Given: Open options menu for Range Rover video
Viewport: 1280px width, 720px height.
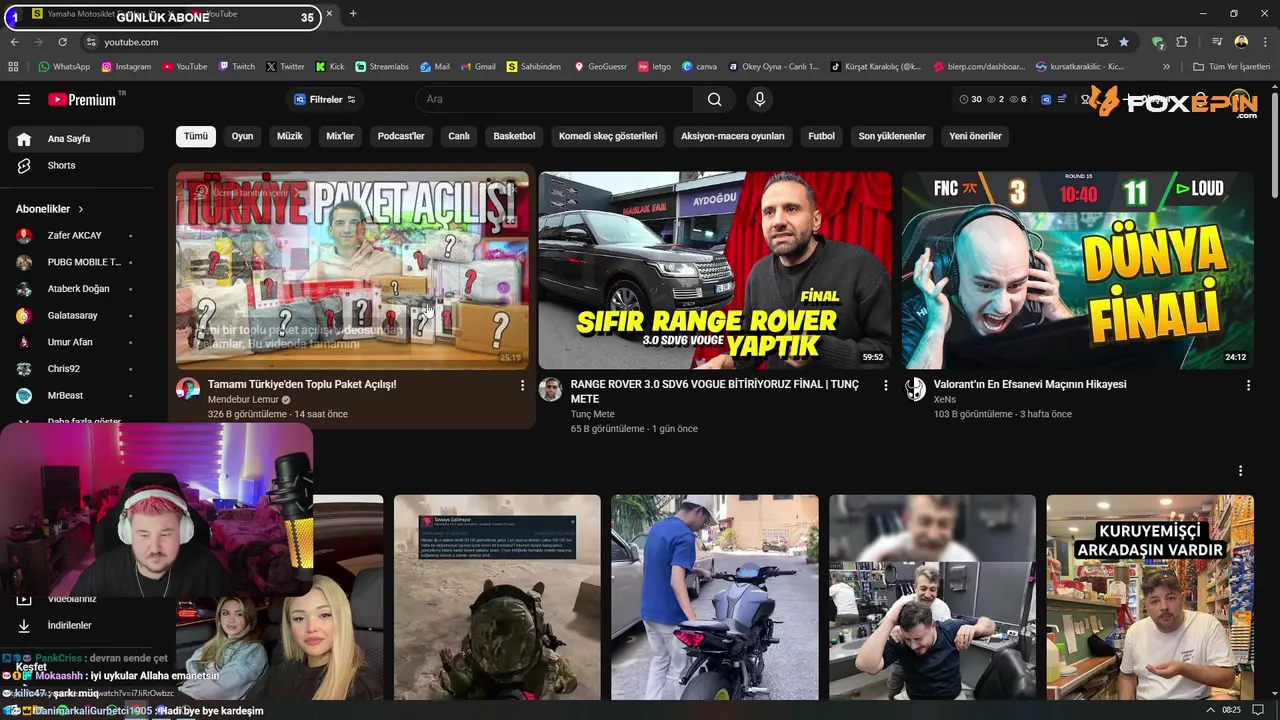Looking at the screenshot, I should [885, 385].
